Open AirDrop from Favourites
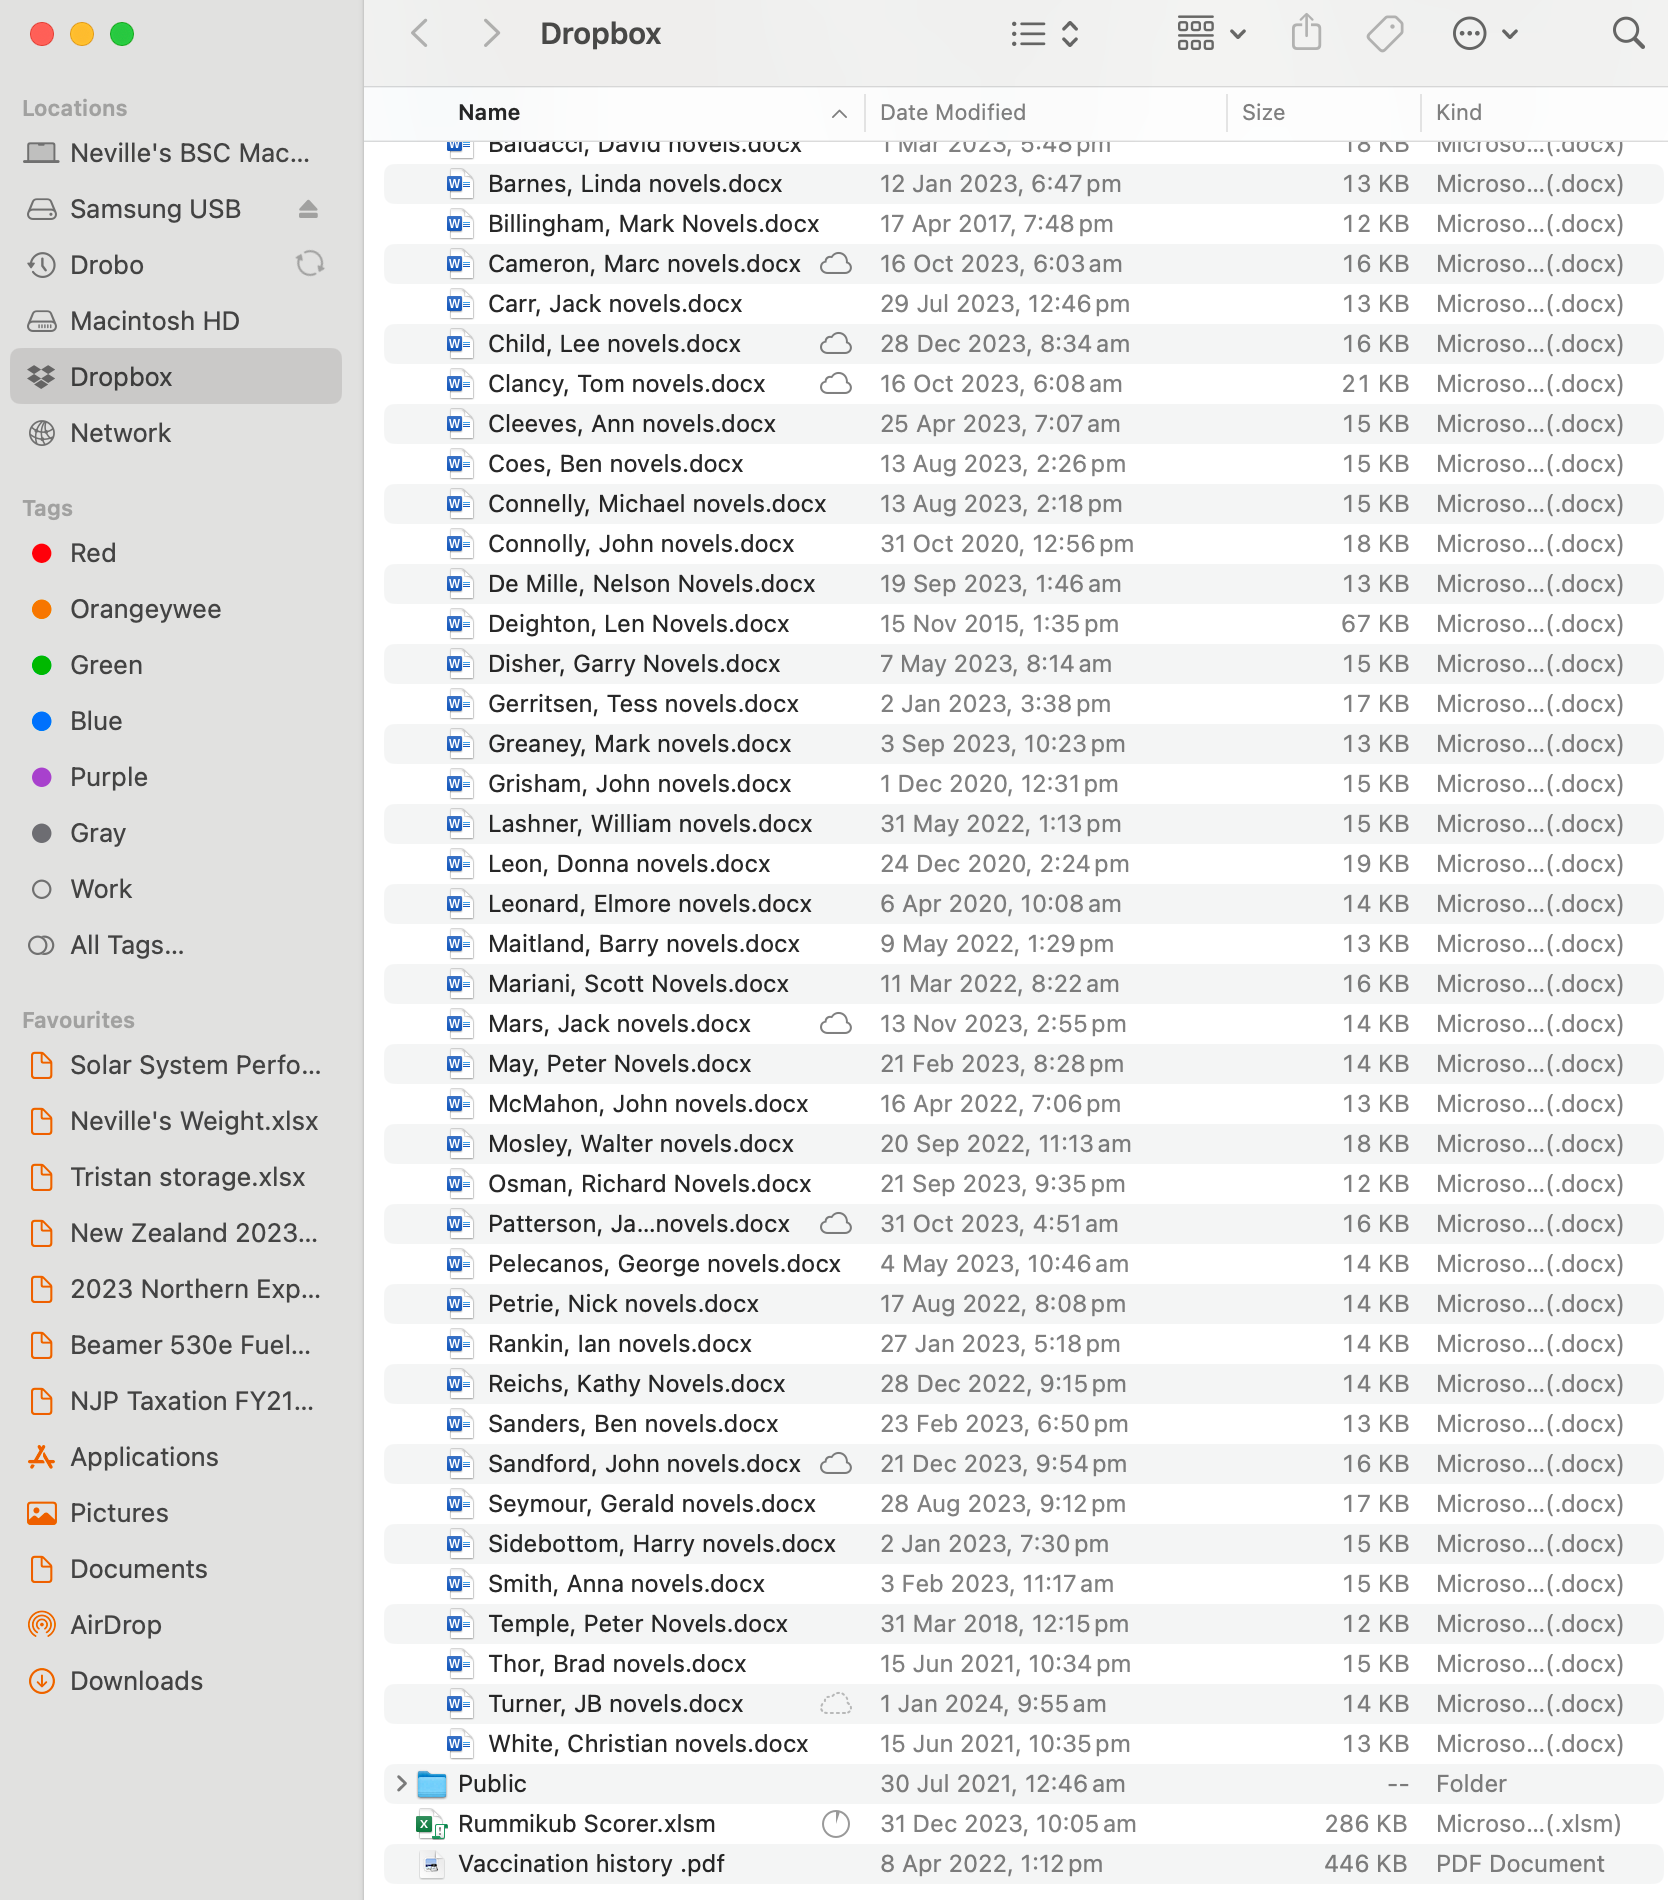Image resolution: width=1668 pixels, height=1900 pixels. [x=176, y=1625]
